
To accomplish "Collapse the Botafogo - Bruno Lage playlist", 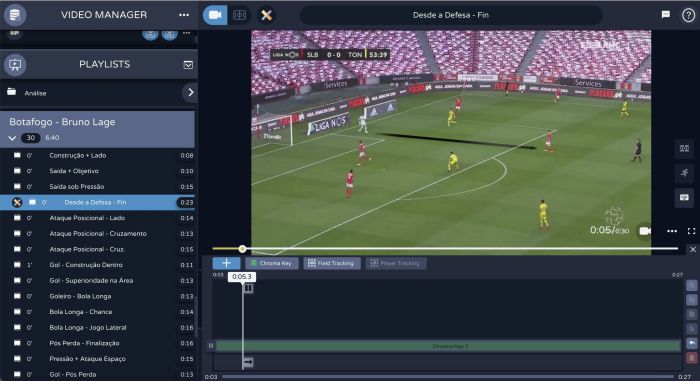I will click(12, 138).
